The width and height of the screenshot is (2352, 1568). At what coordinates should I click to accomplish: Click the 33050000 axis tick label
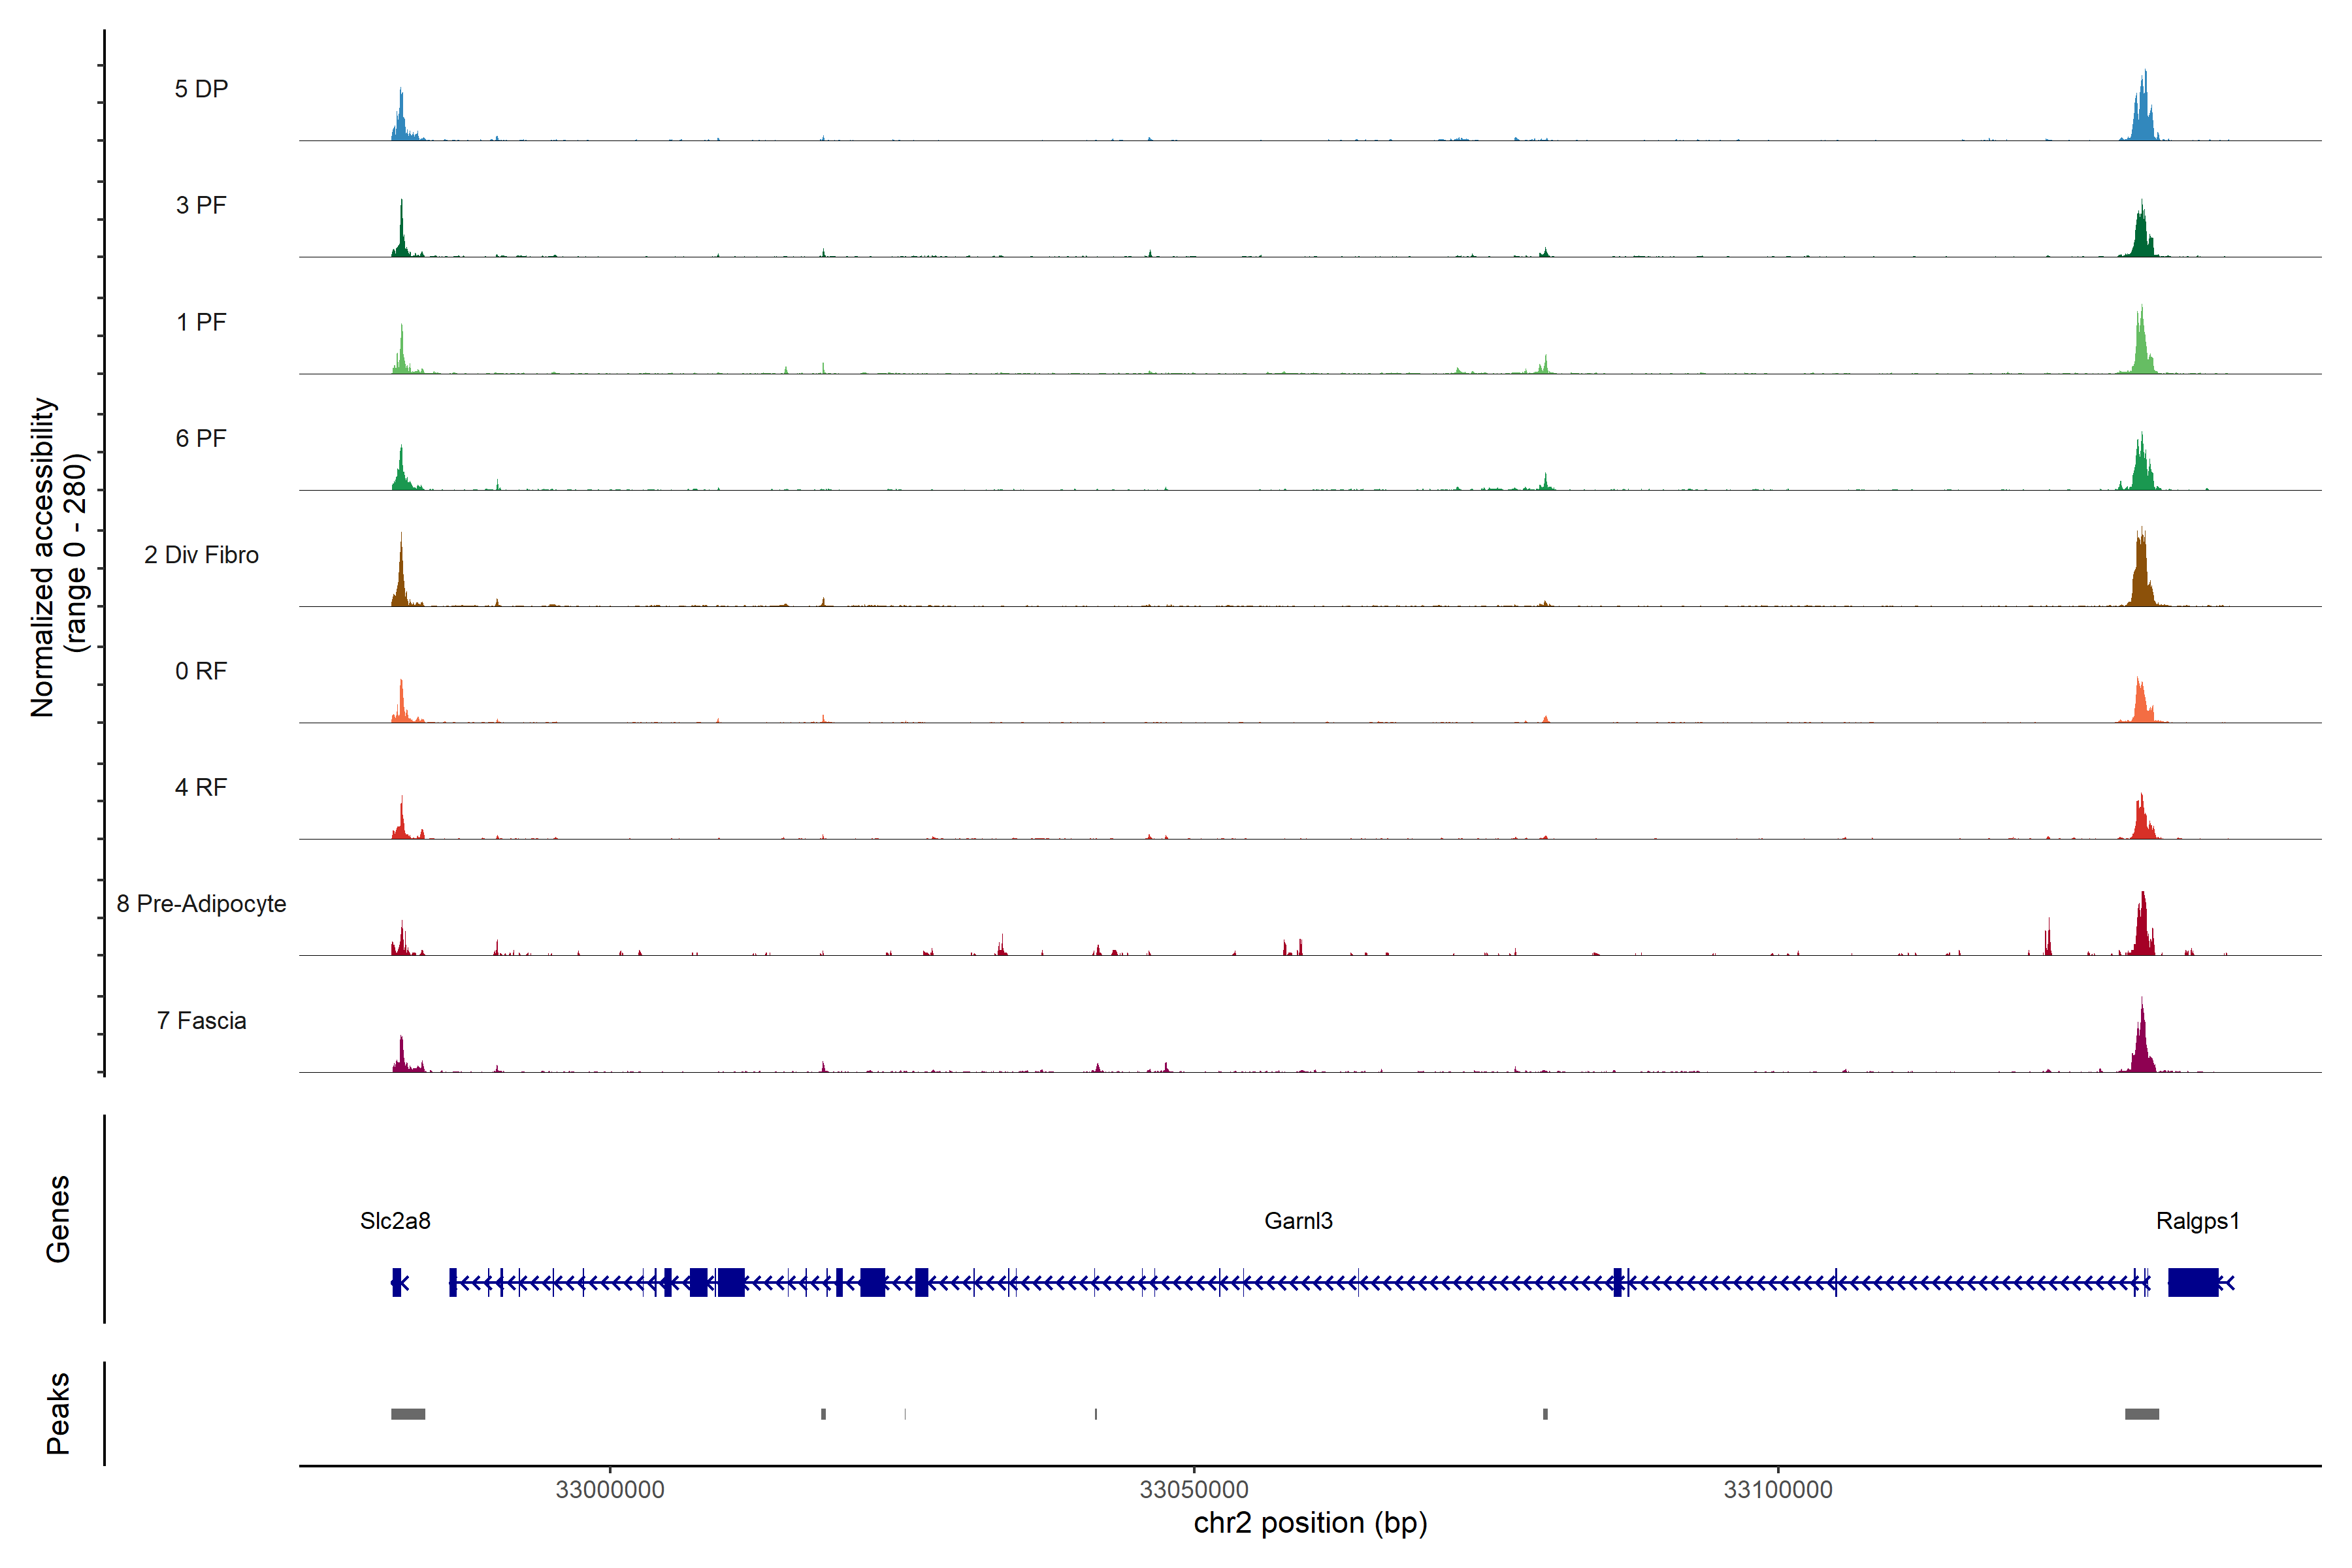pyautogui.click(x=1194, y=1490)
